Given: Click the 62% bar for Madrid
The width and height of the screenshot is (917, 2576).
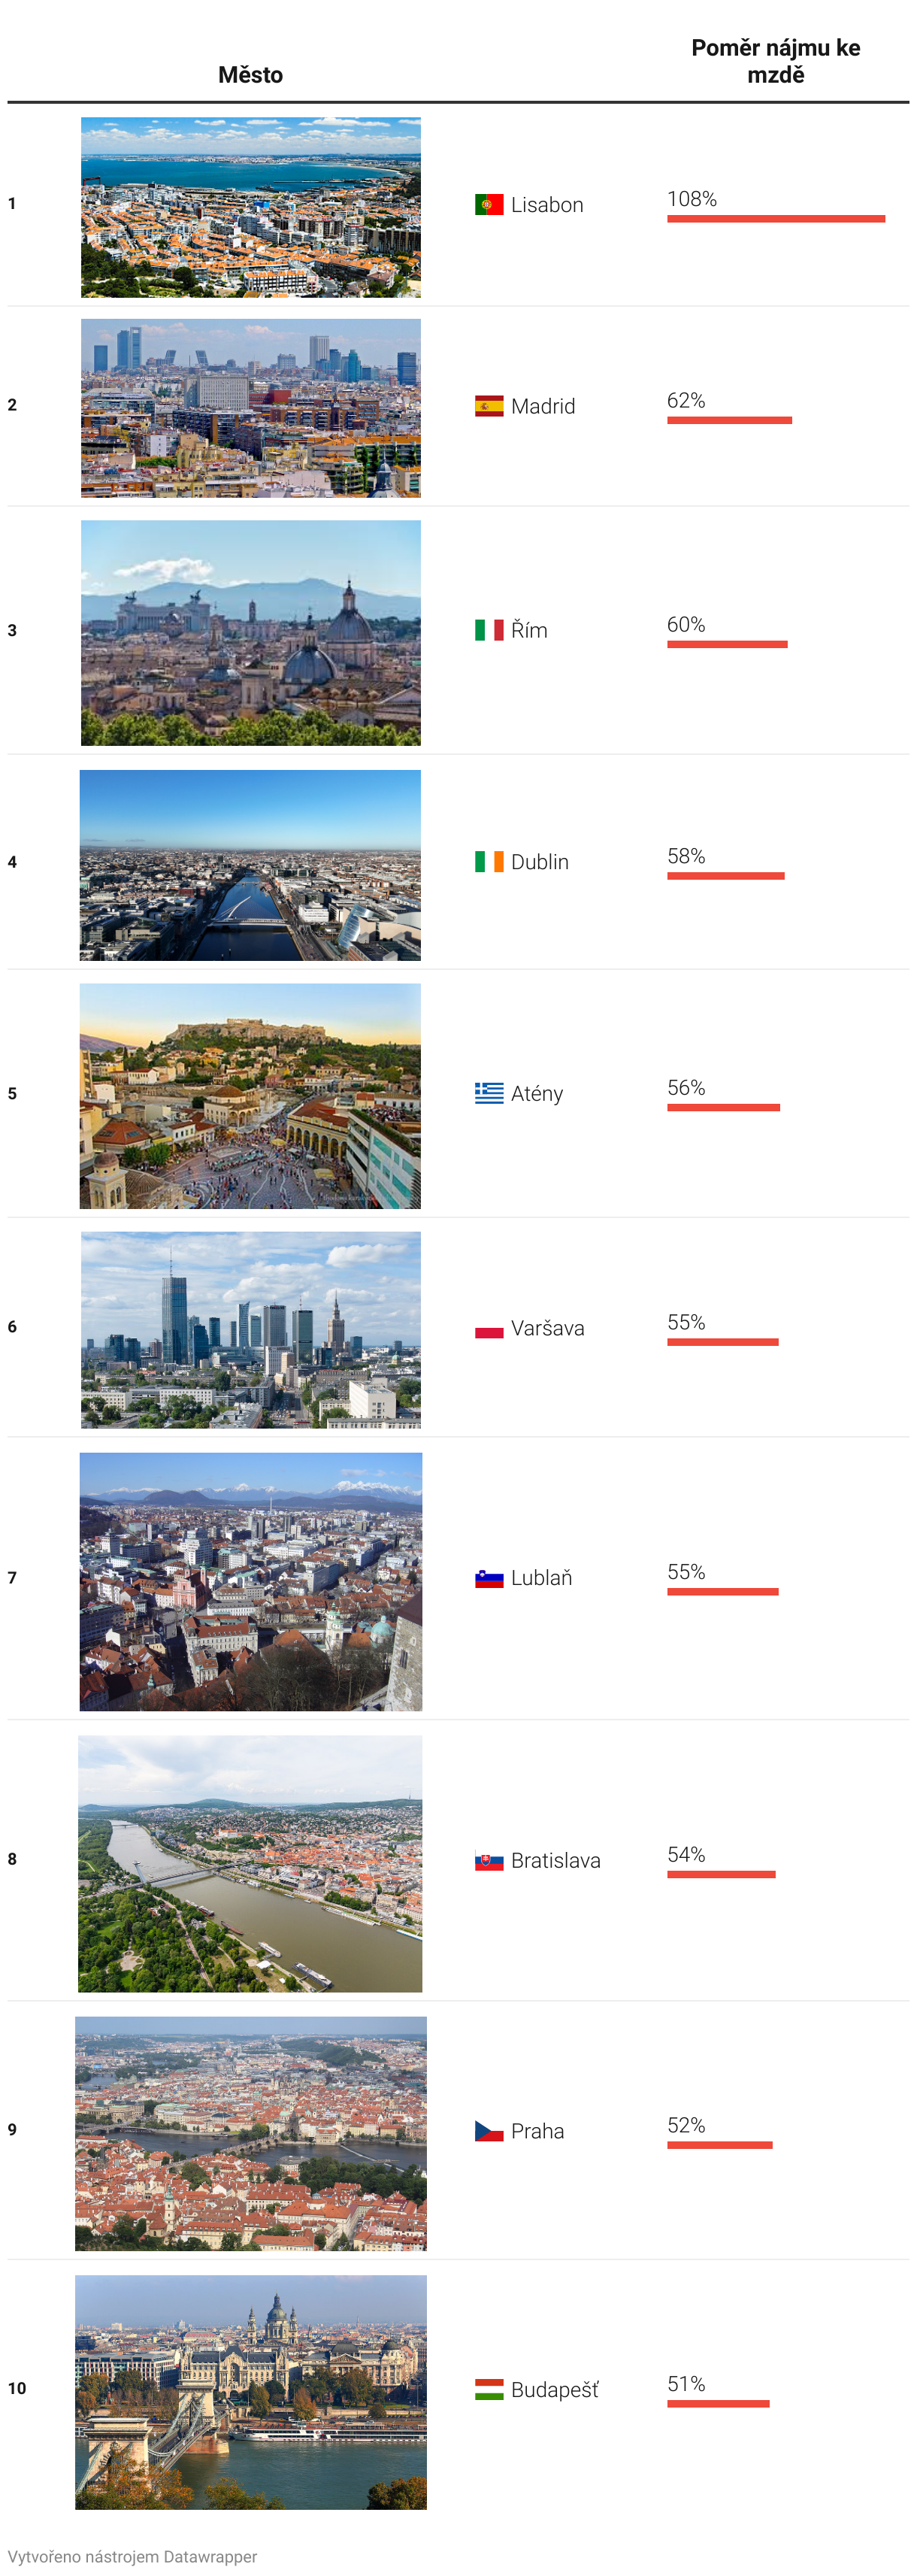Looking at the screenshot, I should [729, 420].
